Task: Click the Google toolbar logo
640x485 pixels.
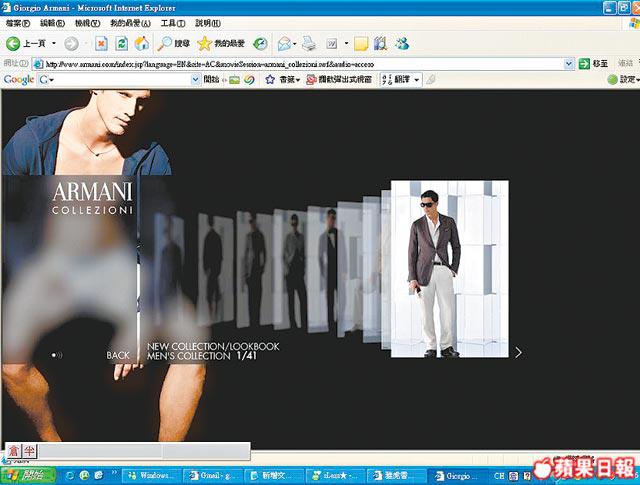Action: pos(18,80)
